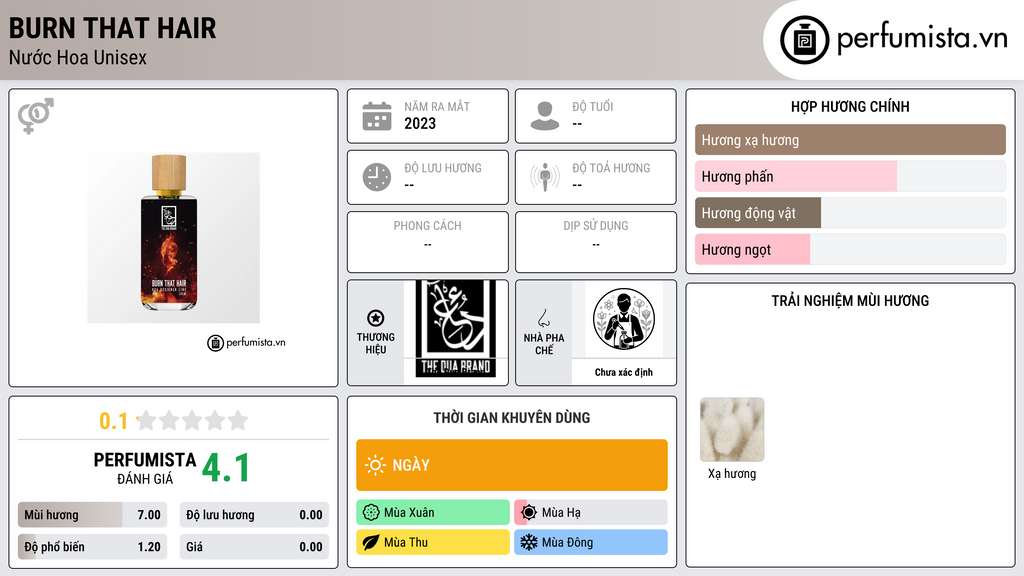
Task: Click the calendar icon beside Năm ra mắt
Action: point(377,116)
